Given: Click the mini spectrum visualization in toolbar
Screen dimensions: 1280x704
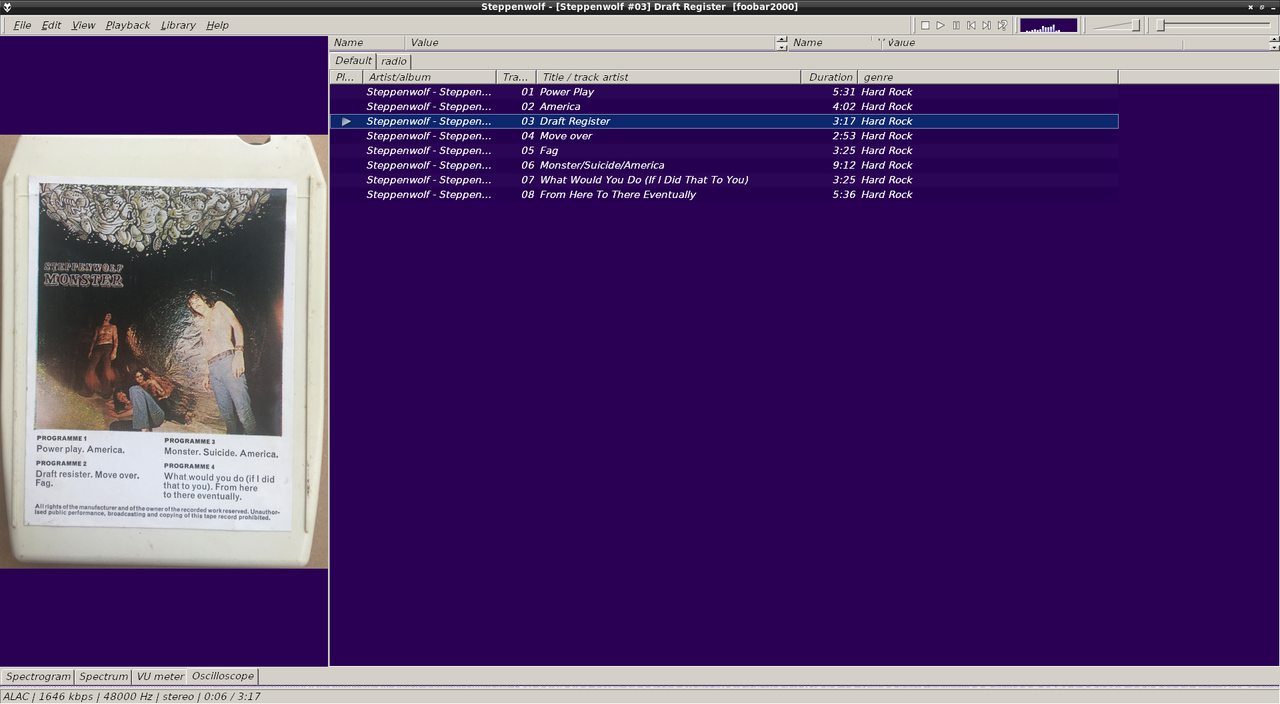Looking at the screenshot, I should click(1048, 25).
